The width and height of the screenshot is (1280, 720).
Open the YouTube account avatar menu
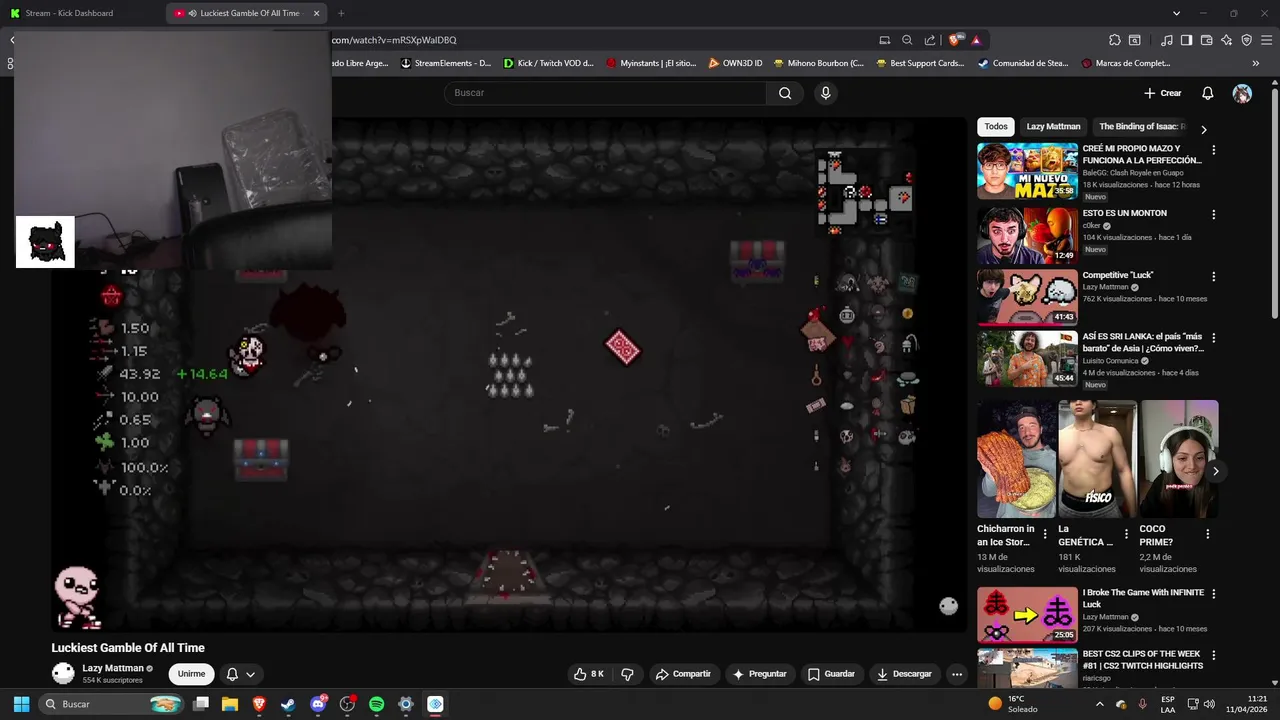(x=1242, y=93)
